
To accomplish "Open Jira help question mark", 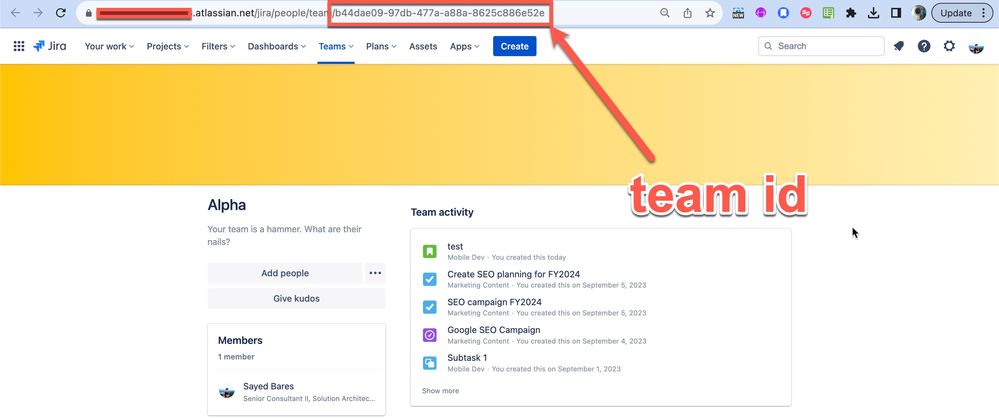I will [924, 46].
